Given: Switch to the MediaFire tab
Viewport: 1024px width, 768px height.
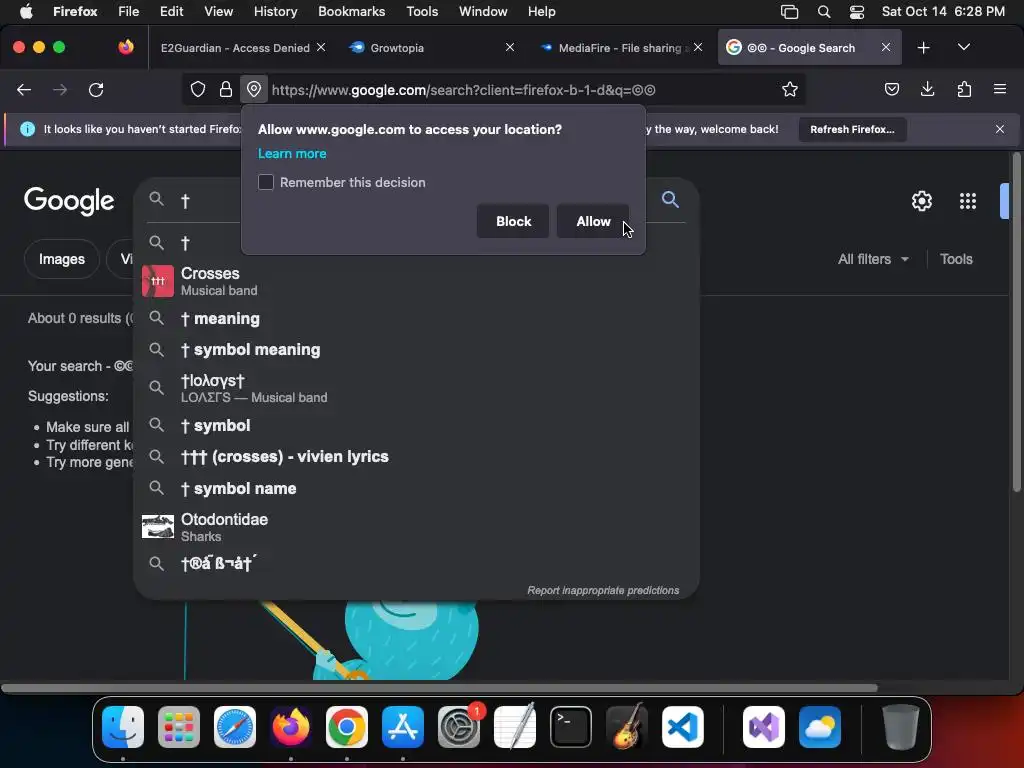Looking at the screenshot, I should click(619, 48).
